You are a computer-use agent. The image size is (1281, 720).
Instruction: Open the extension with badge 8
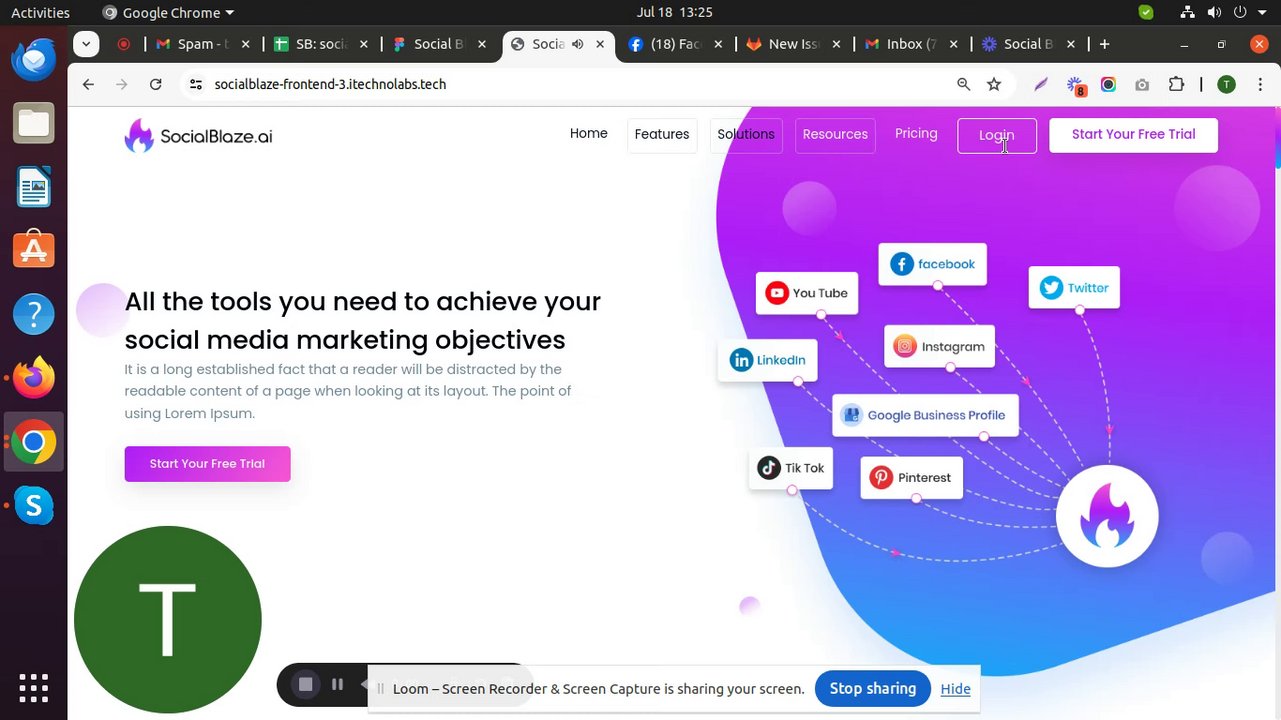[x=1075, y=86]
